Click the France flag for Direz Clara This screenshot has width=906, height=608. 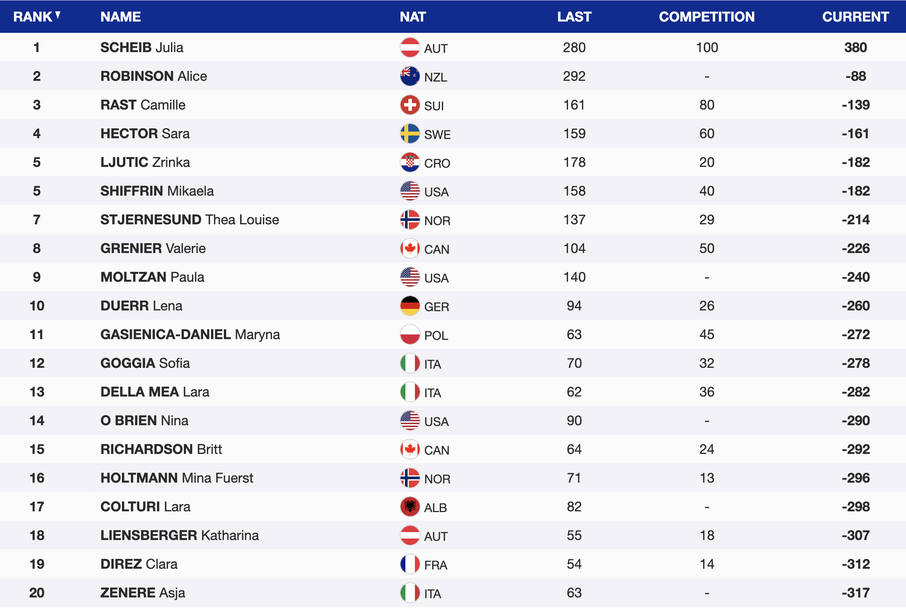click(x=410, y=564)
